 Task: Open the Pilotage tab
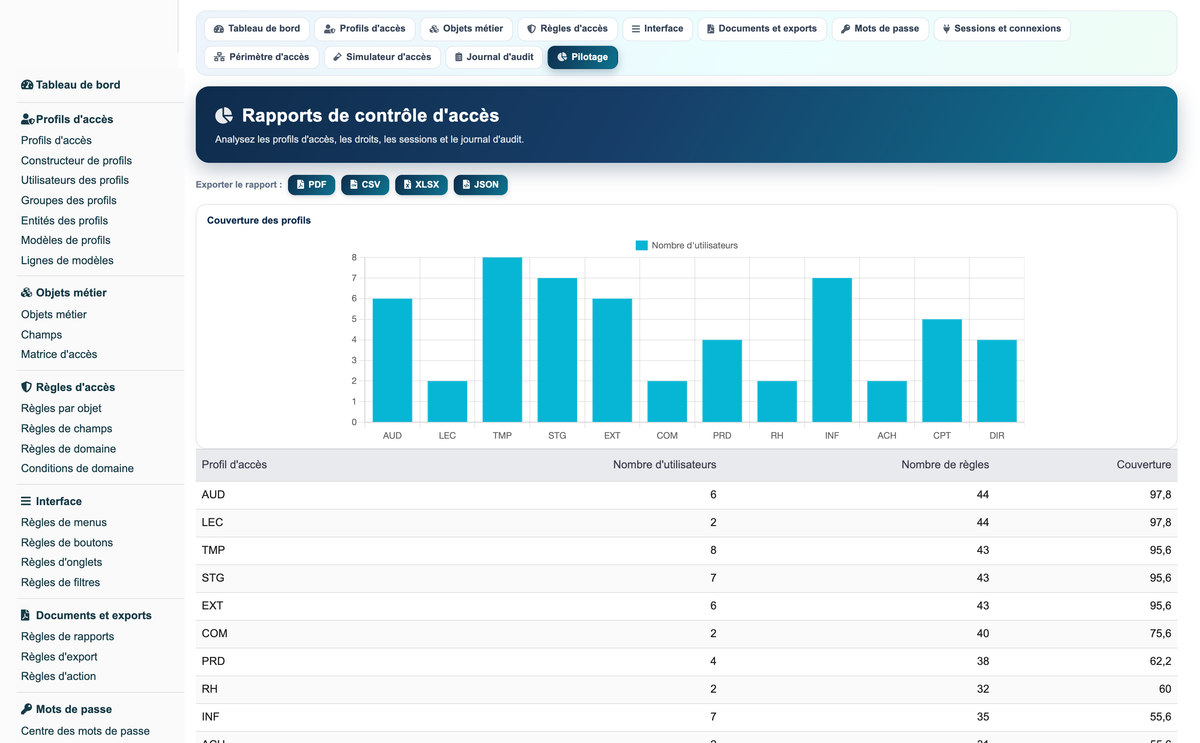click(x=583, y=57)
